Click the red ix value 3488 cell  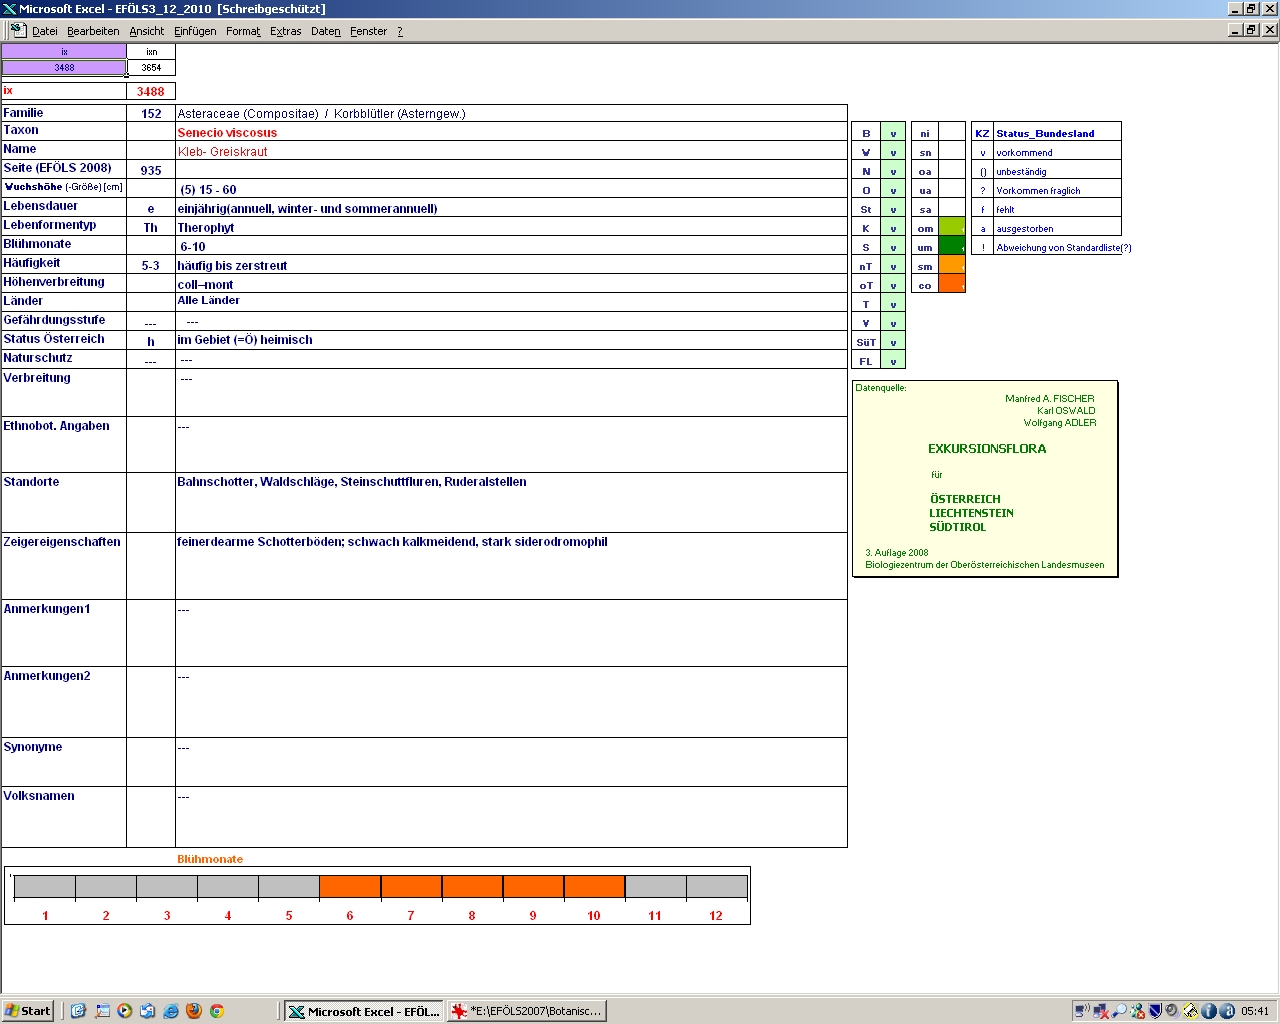pyautogui.click(x=151, y=91)
